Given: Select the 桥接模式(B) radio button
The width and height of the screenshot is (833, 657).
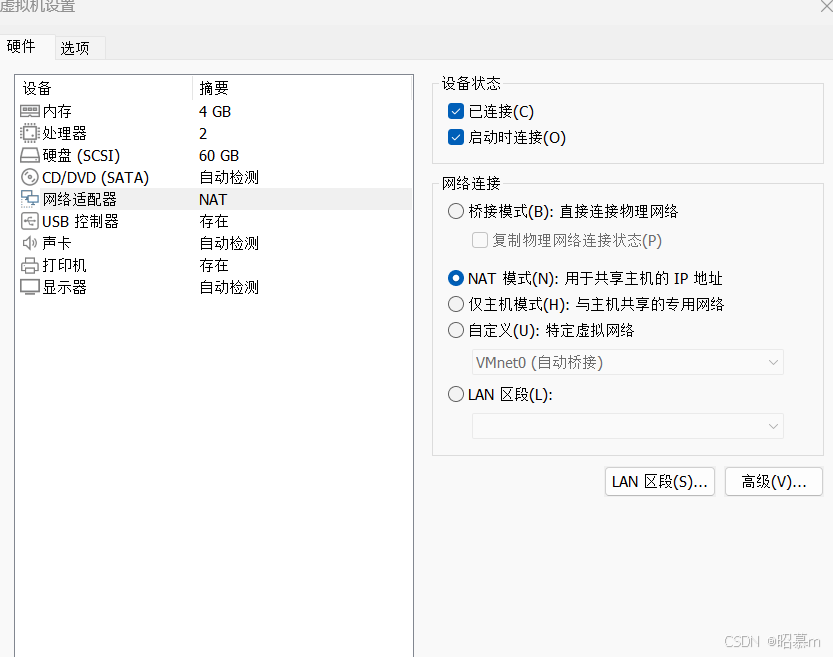Looking at the screenshot, I should pos(456,211).
